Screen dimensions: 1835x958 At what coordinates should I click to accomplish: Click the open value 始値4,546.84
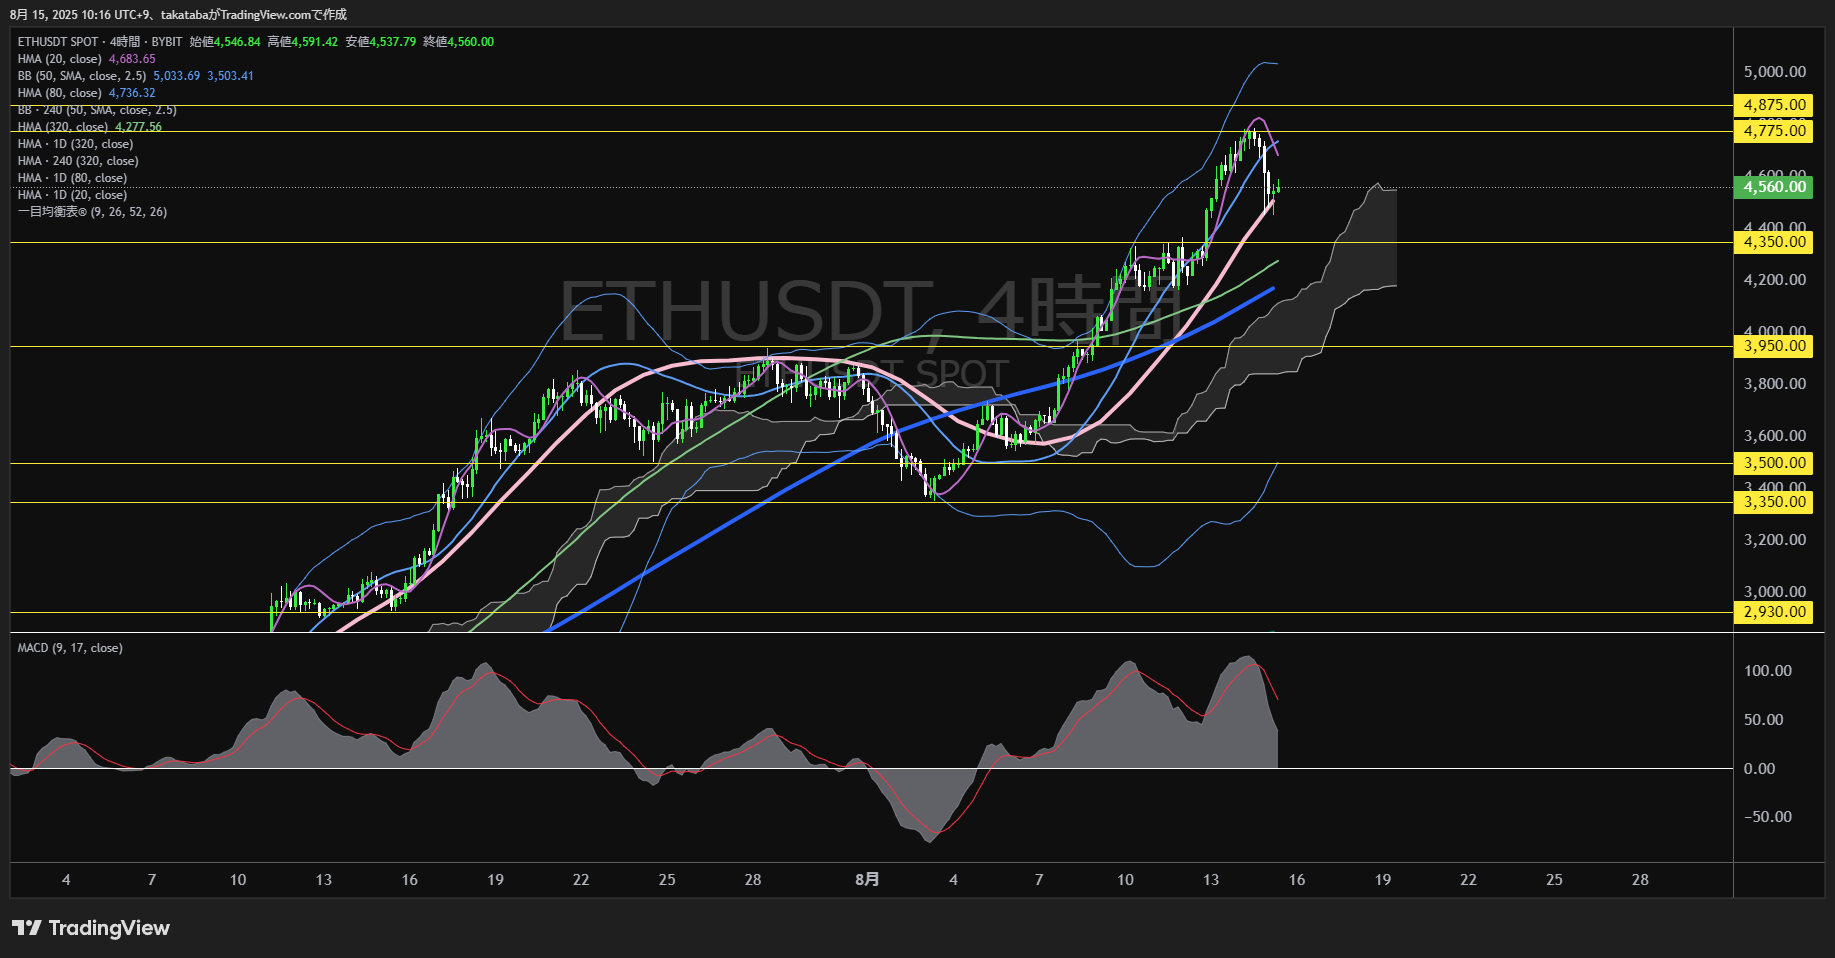coord(225,42)
